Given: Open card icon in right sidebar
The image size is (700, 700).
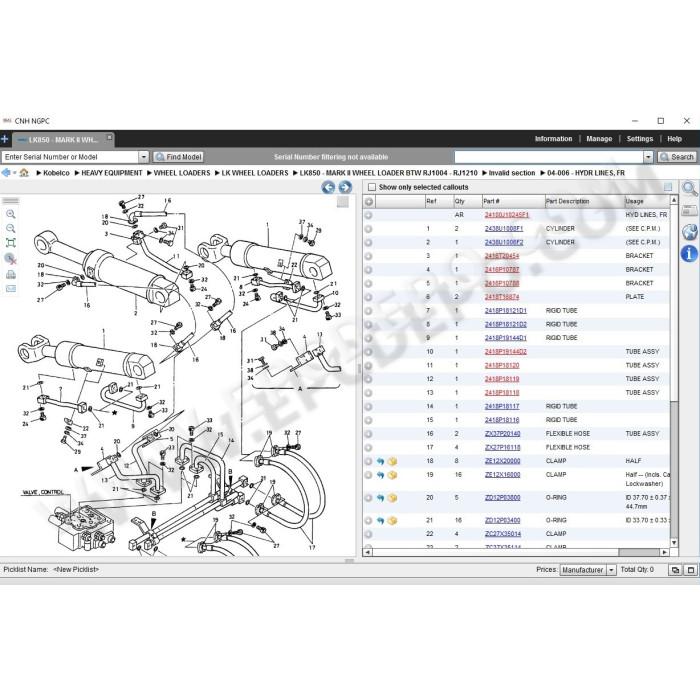Looking at the screenshot, I should 689,210.
